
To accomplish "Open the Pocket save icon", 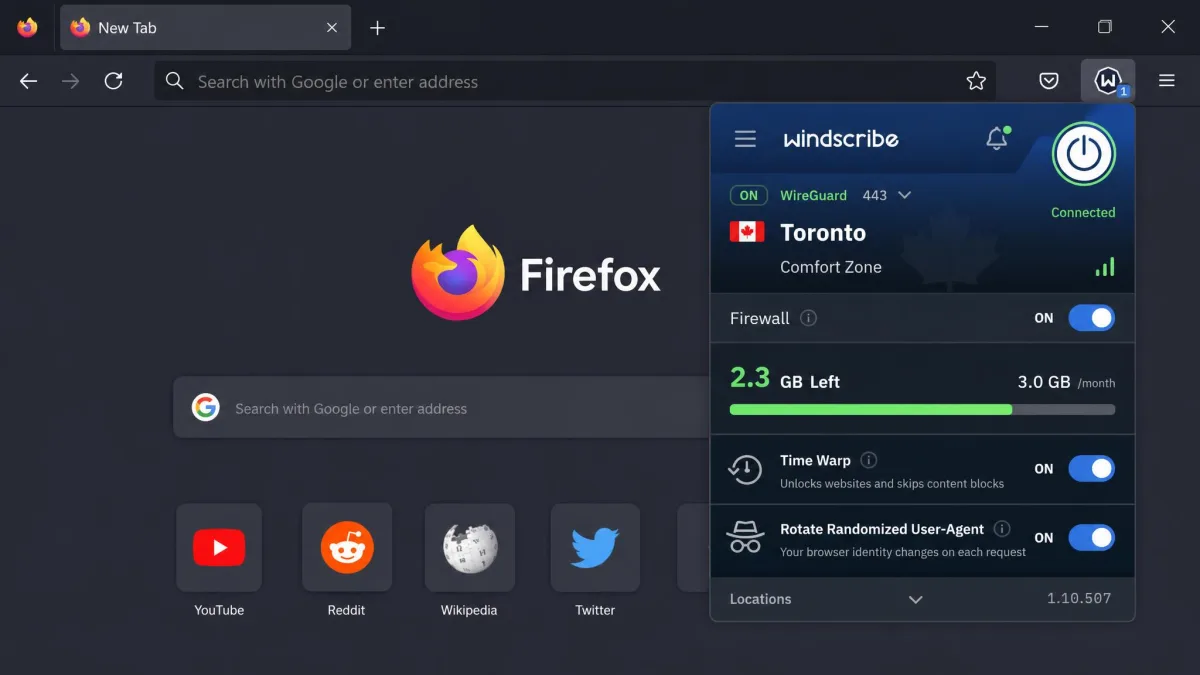I will click(x=1049, y=81).
